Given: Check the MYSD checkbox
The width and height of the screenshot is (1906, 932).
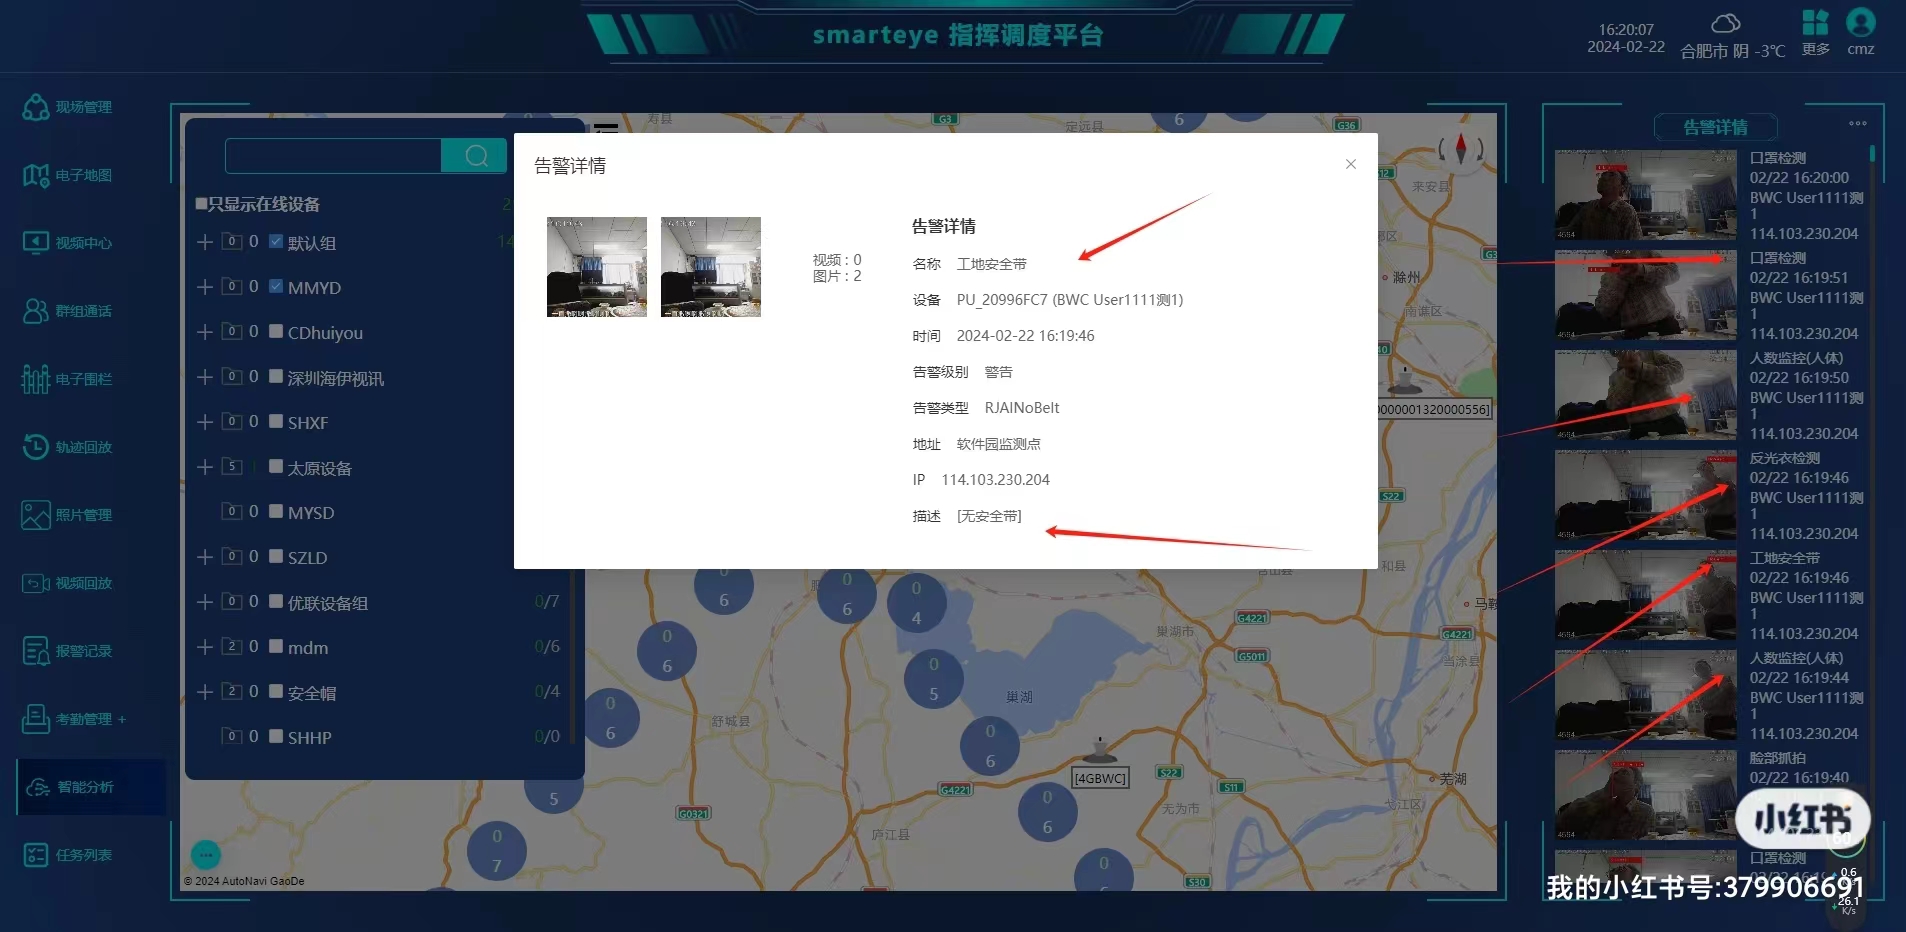Looking at the screenshot, I should click(x=276, y=512).
